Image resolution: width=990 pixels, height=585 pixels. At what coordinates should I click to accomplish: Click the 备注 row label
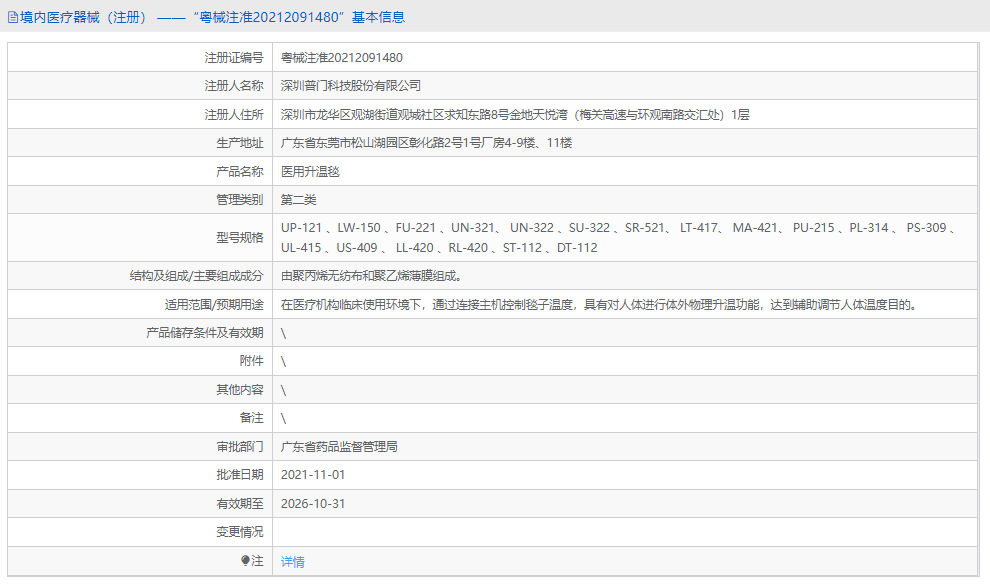[246, 417]
